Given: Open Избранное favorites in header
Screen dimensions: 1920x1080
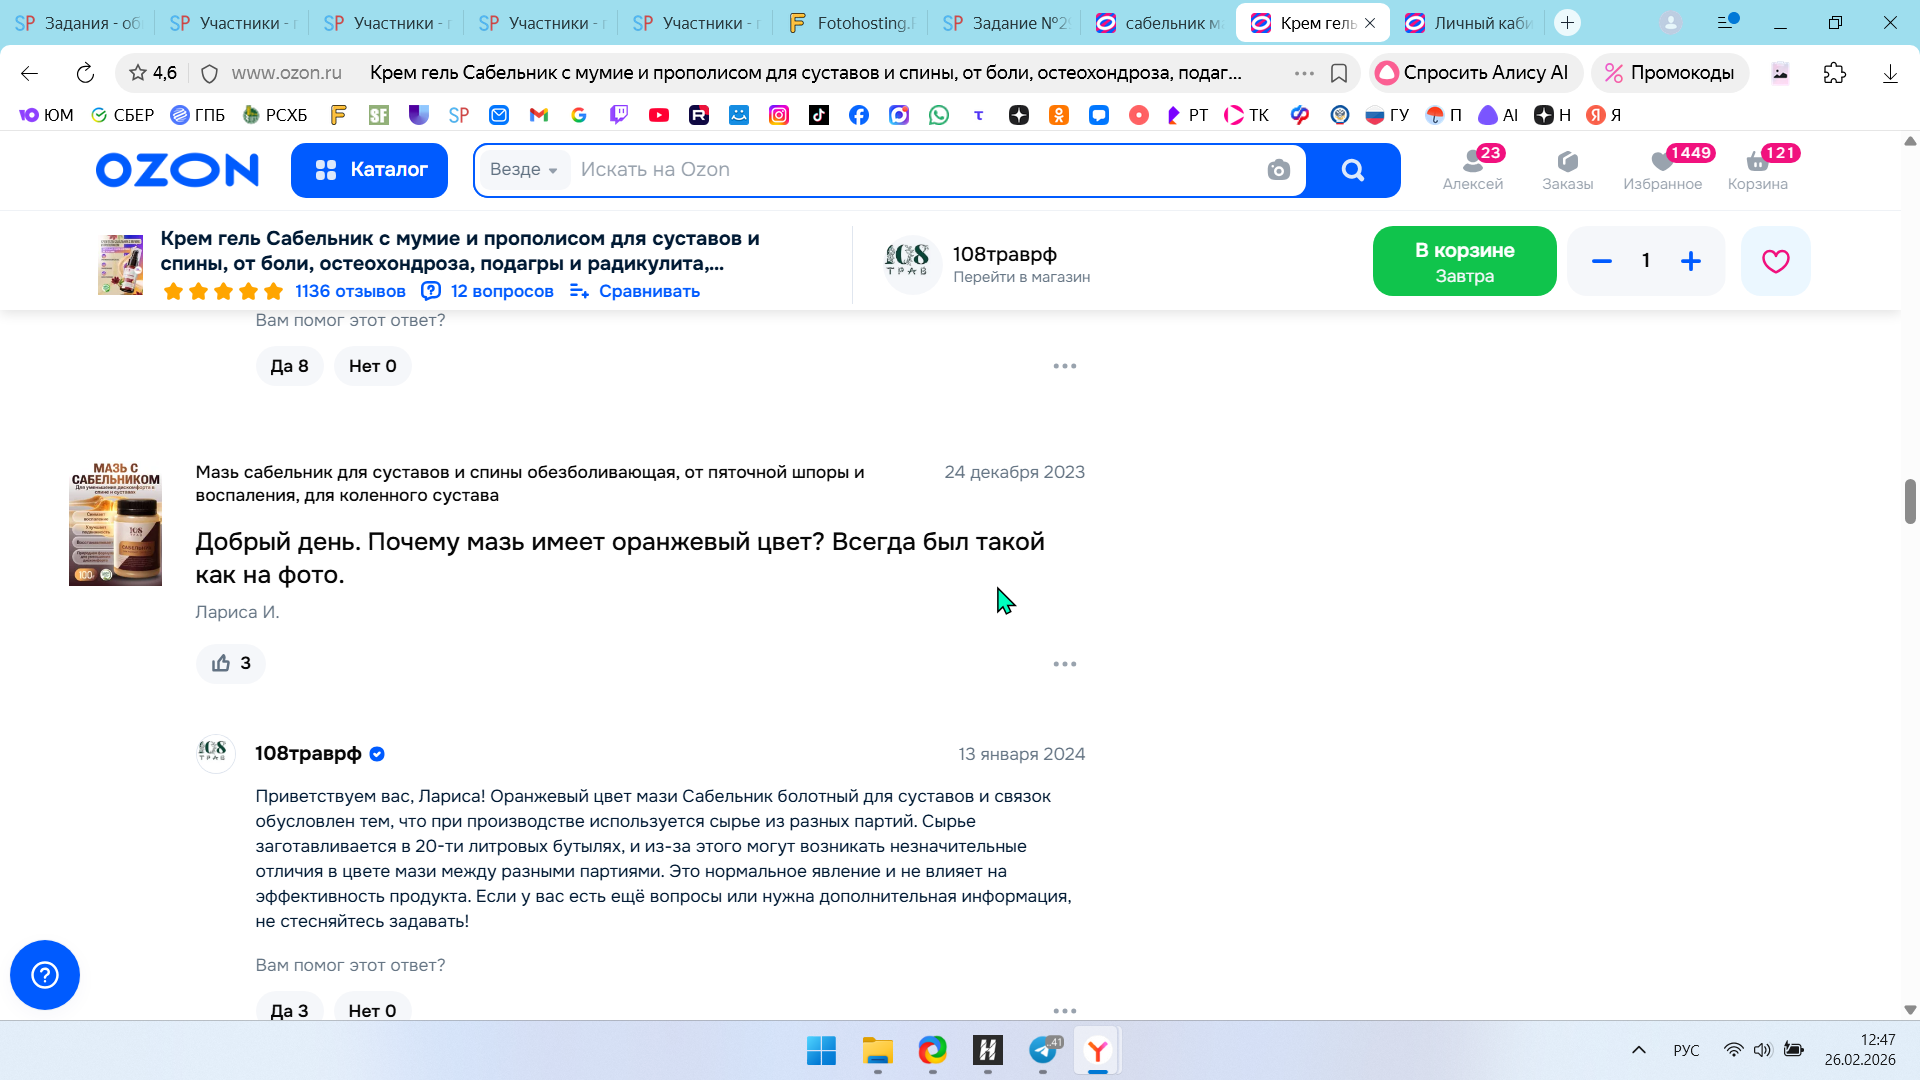Looking at the screenshot, I should point(1662,169).
